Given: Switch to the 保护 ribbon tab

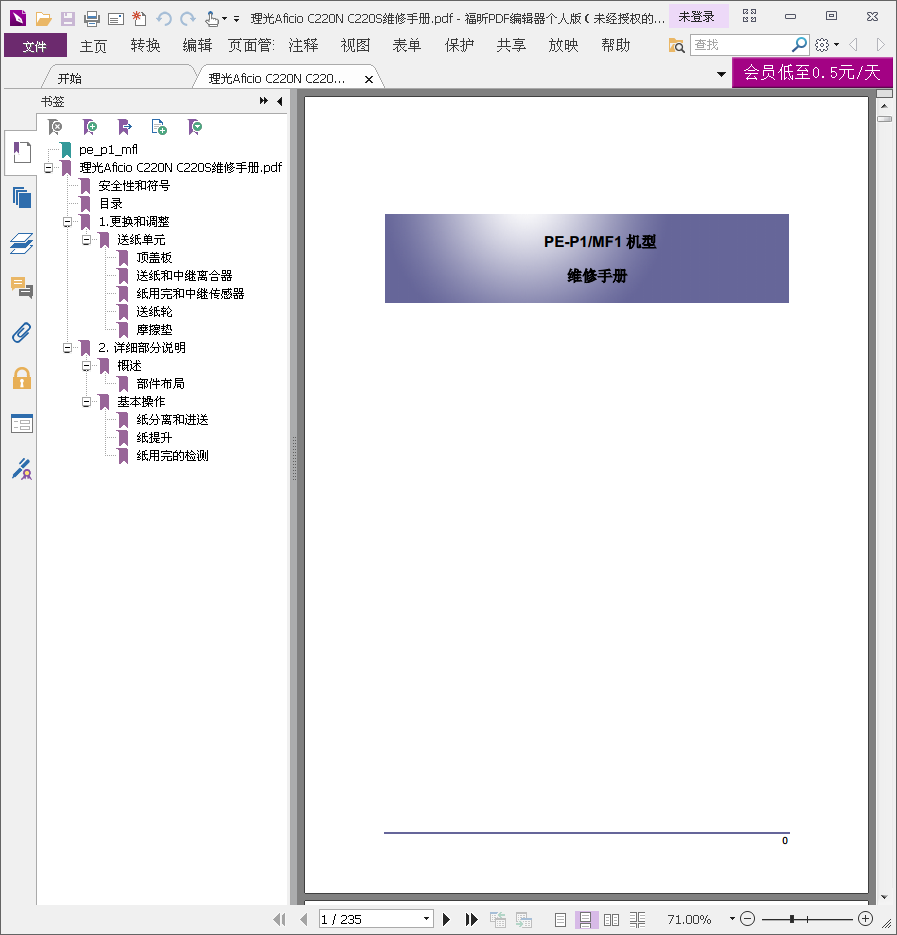Looking at the screenshot, I should 459,46.
